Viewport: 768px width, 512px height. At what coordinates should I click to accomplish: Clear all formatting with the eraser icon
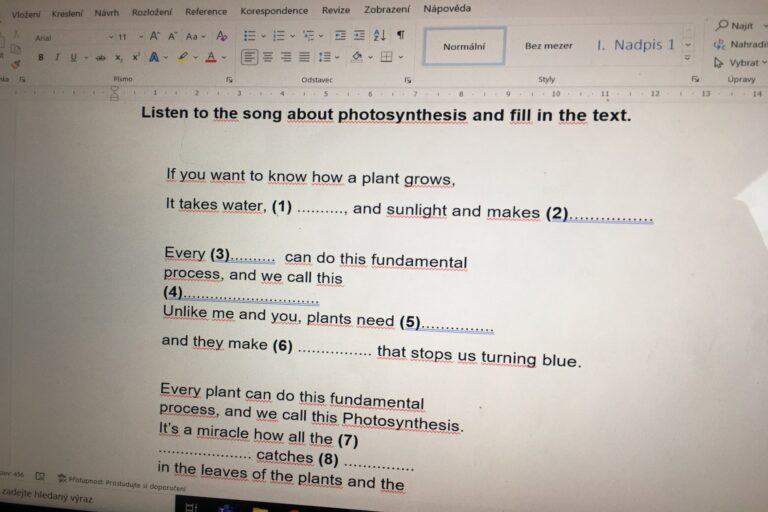(x=222, y=36)
